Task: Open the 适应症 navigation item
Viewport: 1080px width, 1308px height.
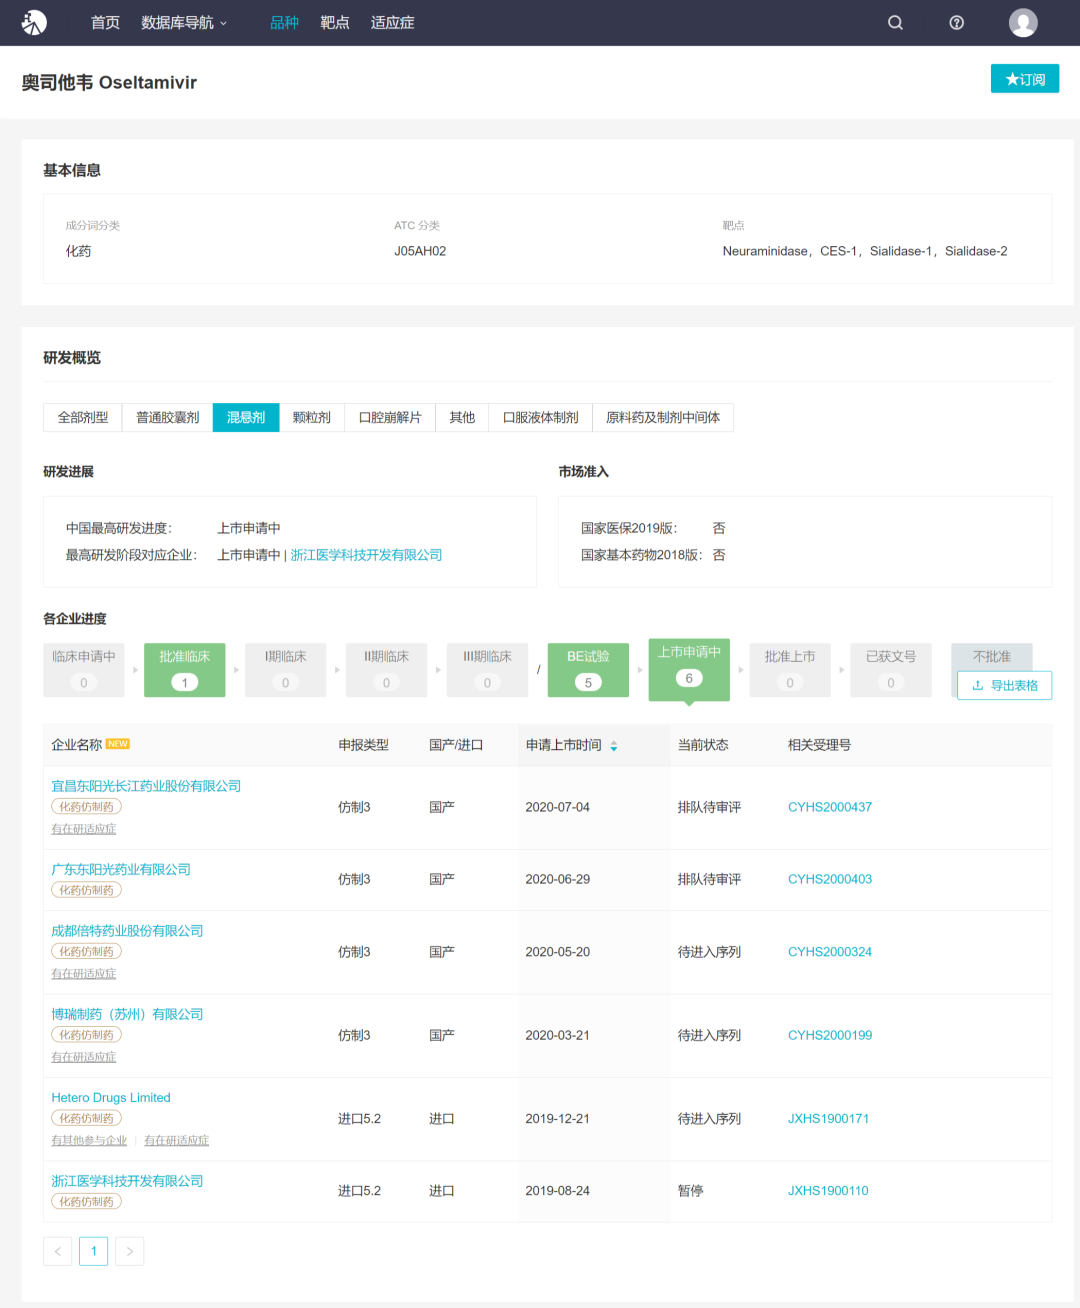Action: coord(392,22)
